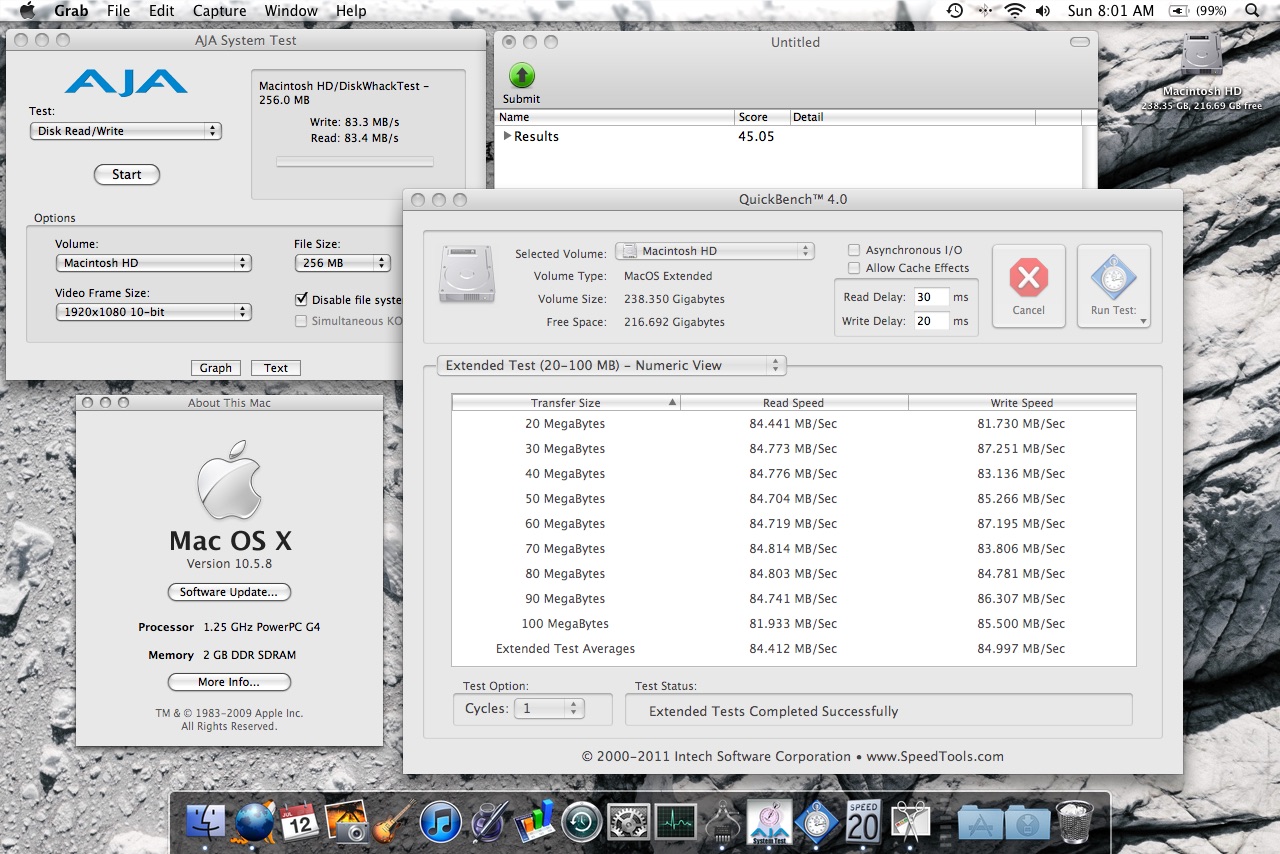The height and width of the screenshot is (854, 1280).
Task: Open System Profiler chip icon in dock
Action: [x=722, y=822]
